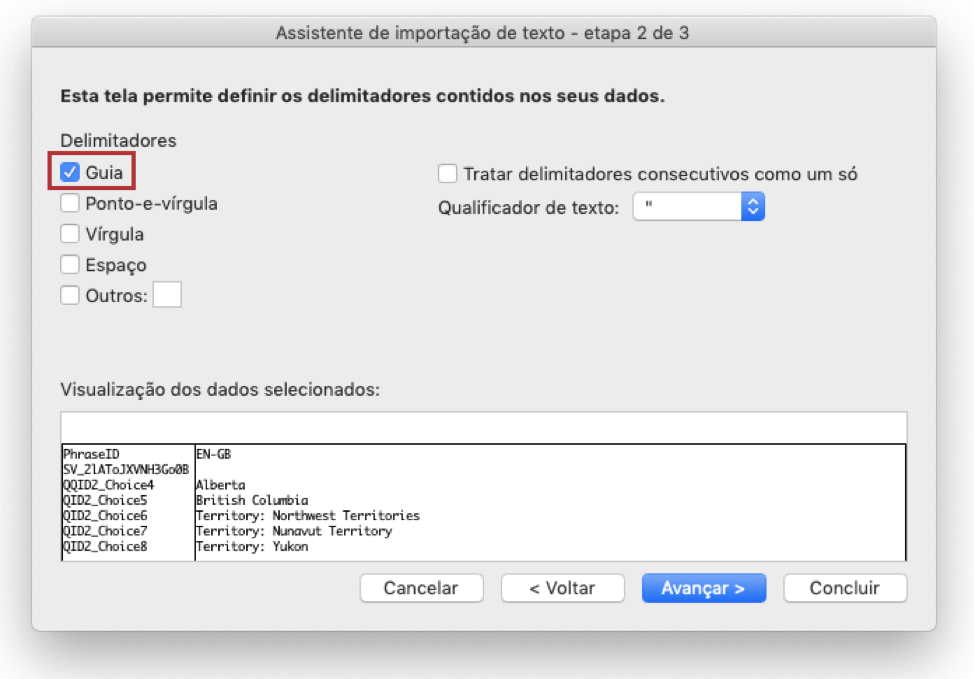The height and width of the screenshot is (679, 974).
Task: Click the Territory: Nunavut Territory preview cell
Action: pyautogui.click(x=293, y=531)
